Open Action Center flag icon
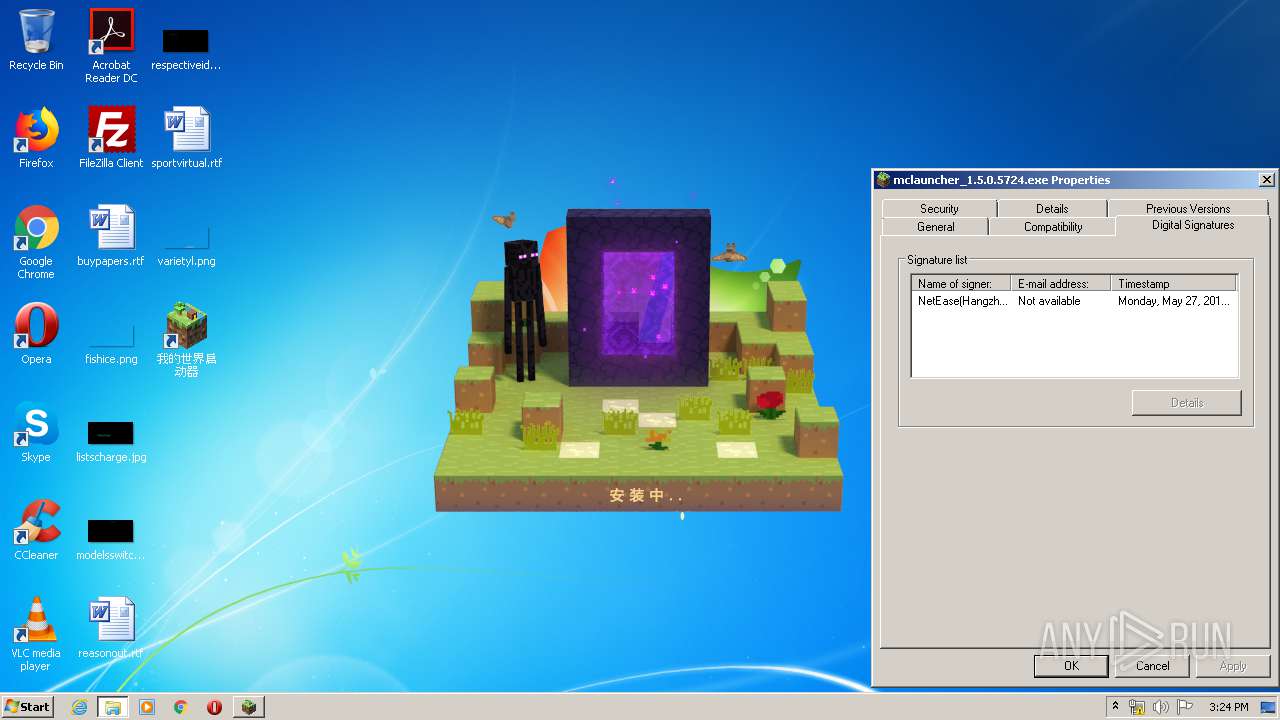This screenshot has width=1280, height=720. point(1184,707)
